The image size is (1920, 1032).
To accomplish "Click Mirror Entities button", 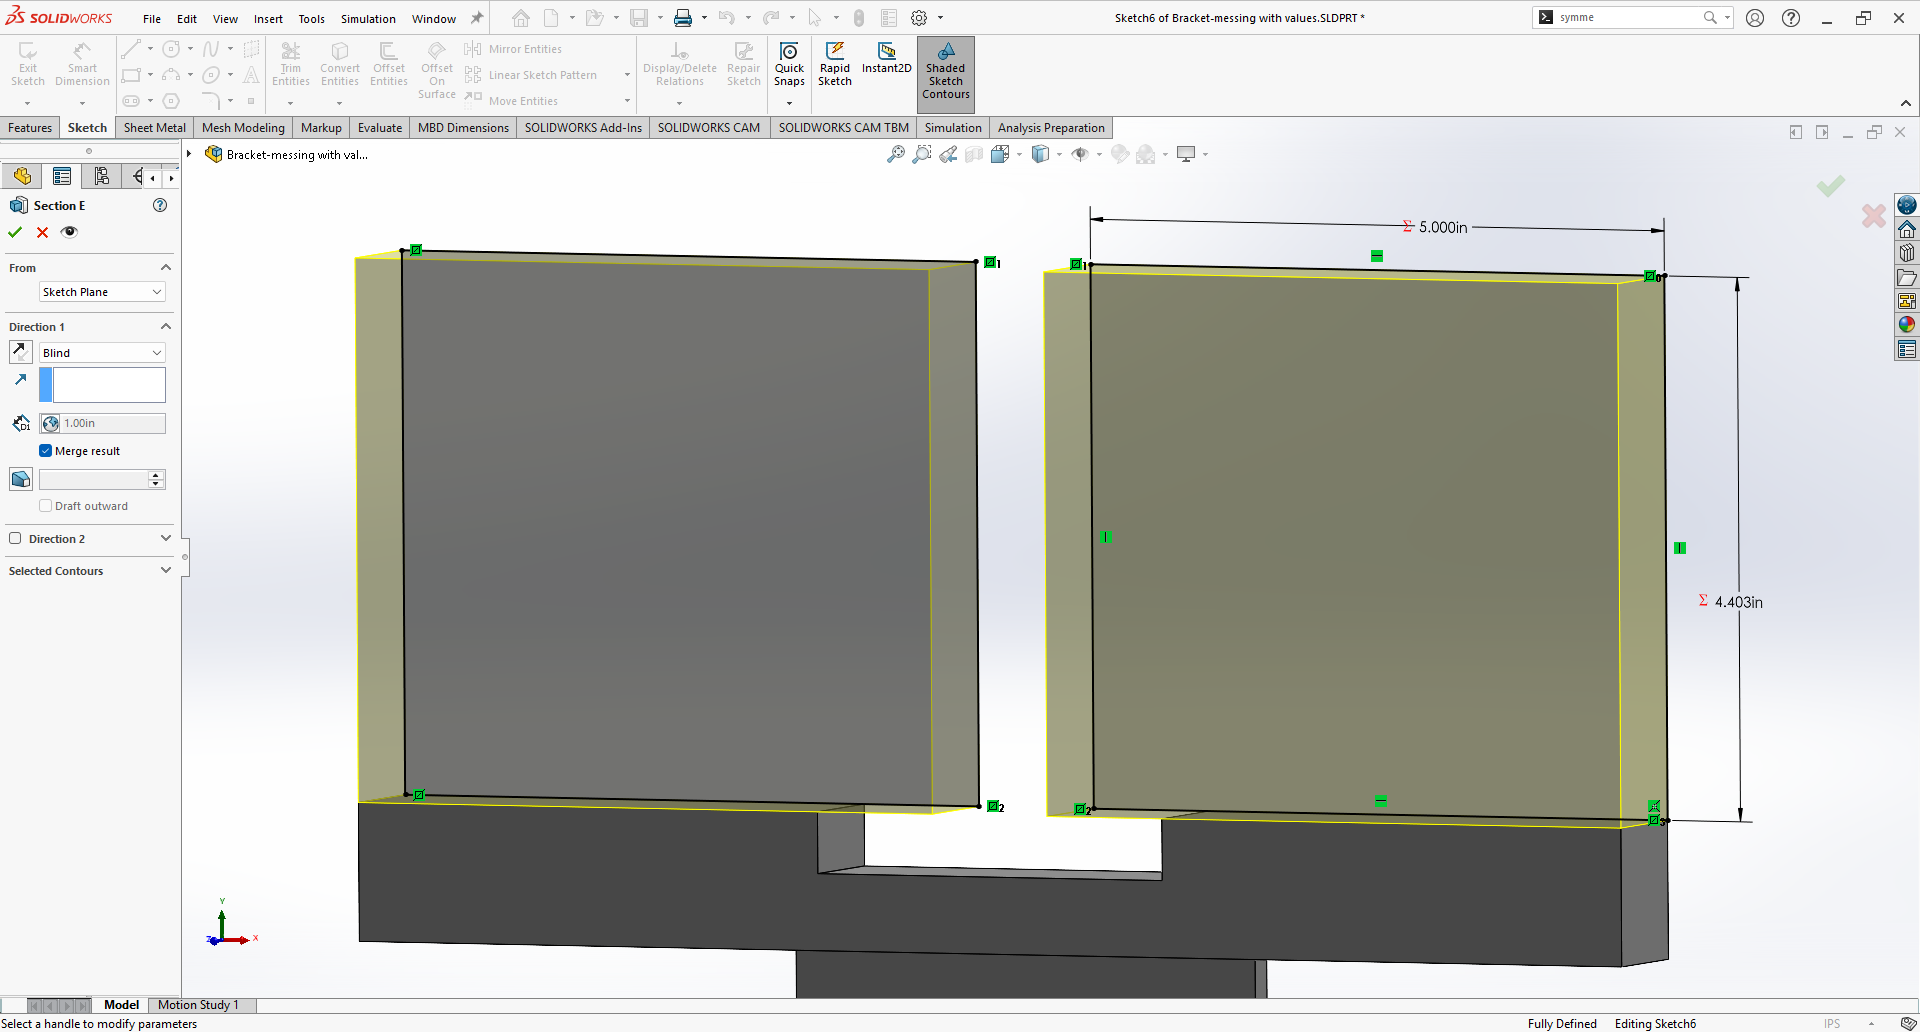I will click(x=513, y=49).
